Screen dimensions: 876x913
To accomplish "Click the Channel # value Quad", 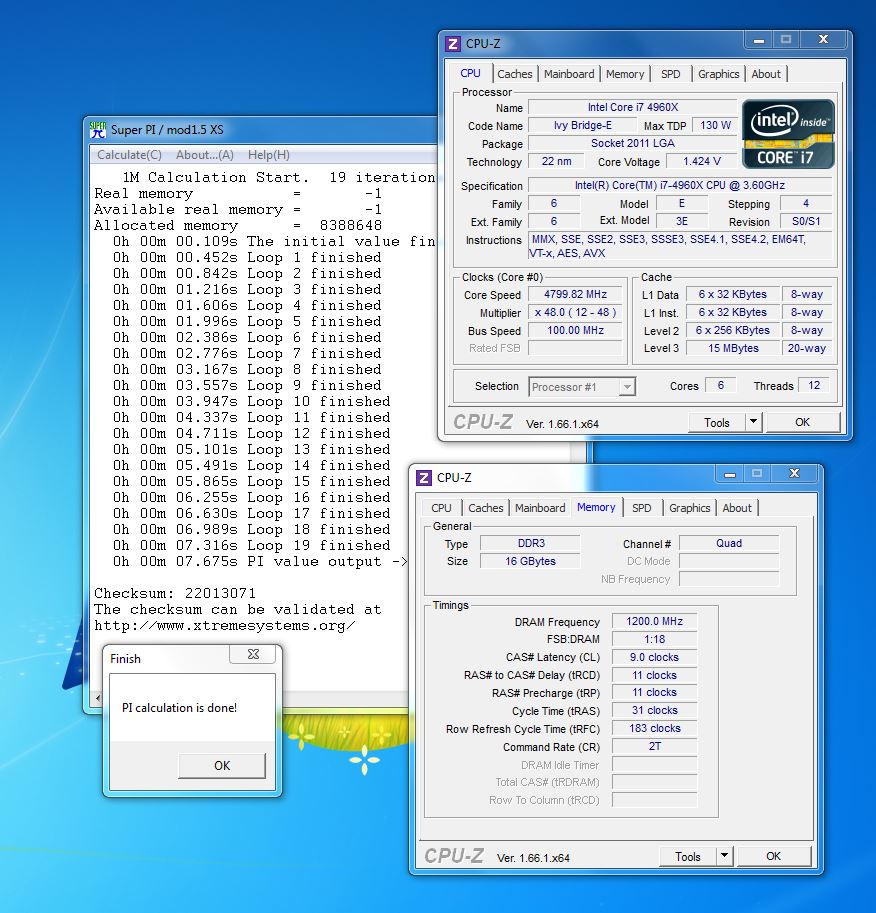I will coord(729,543).
